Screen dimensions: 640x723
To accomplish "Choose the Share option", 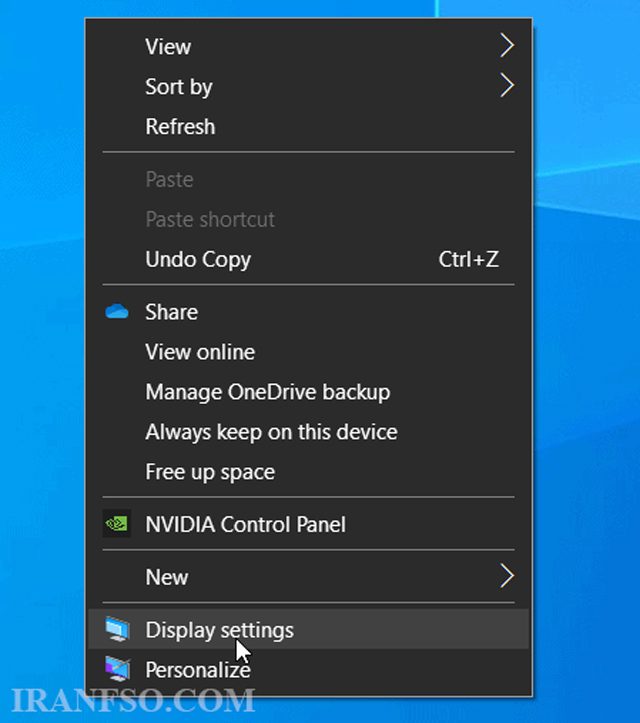I will click(x=308, y=312).
